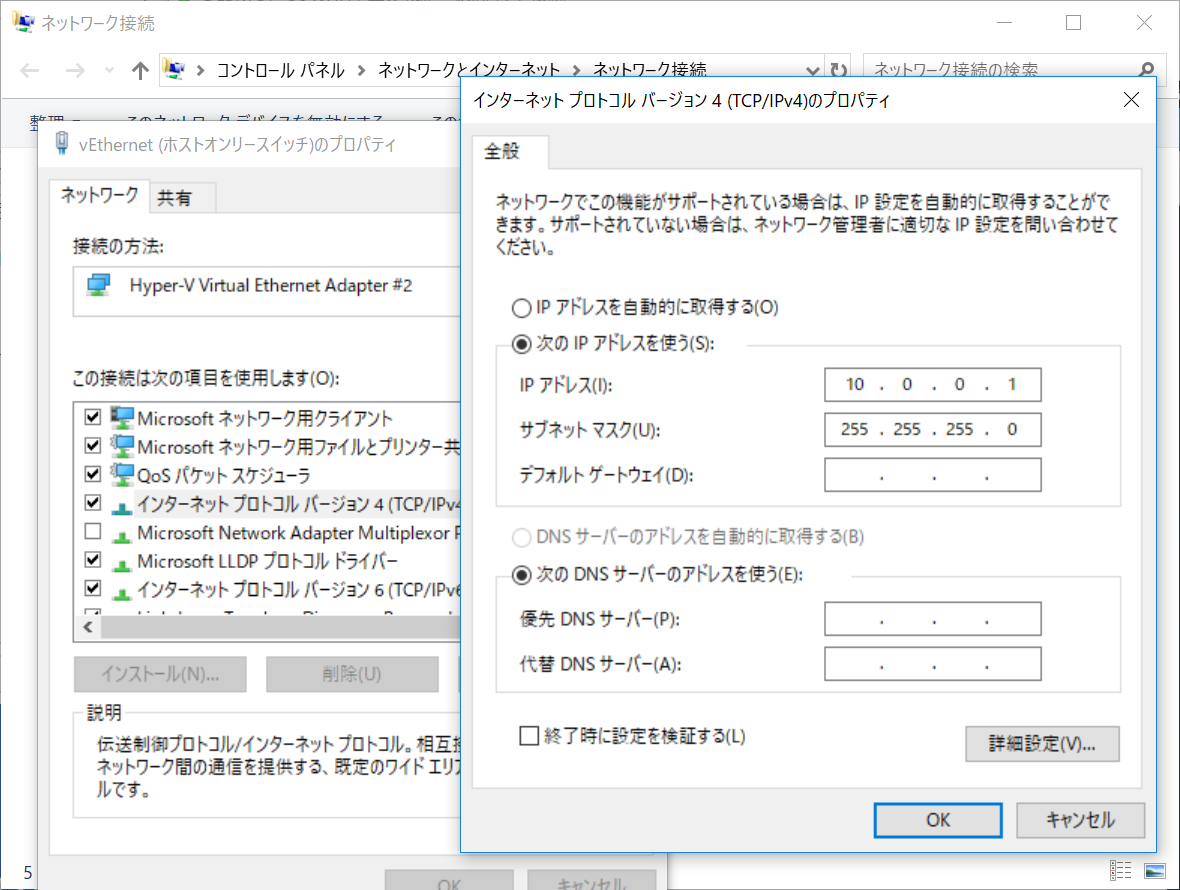Click the search magnifier icon
The height and width of the screenshot is (890, 1180).
[x=1146, y=70]
